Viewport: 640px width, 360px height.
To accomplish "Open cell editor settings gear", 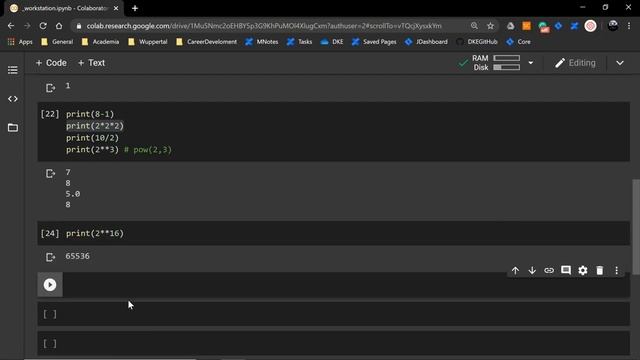I will click(583, 270).
